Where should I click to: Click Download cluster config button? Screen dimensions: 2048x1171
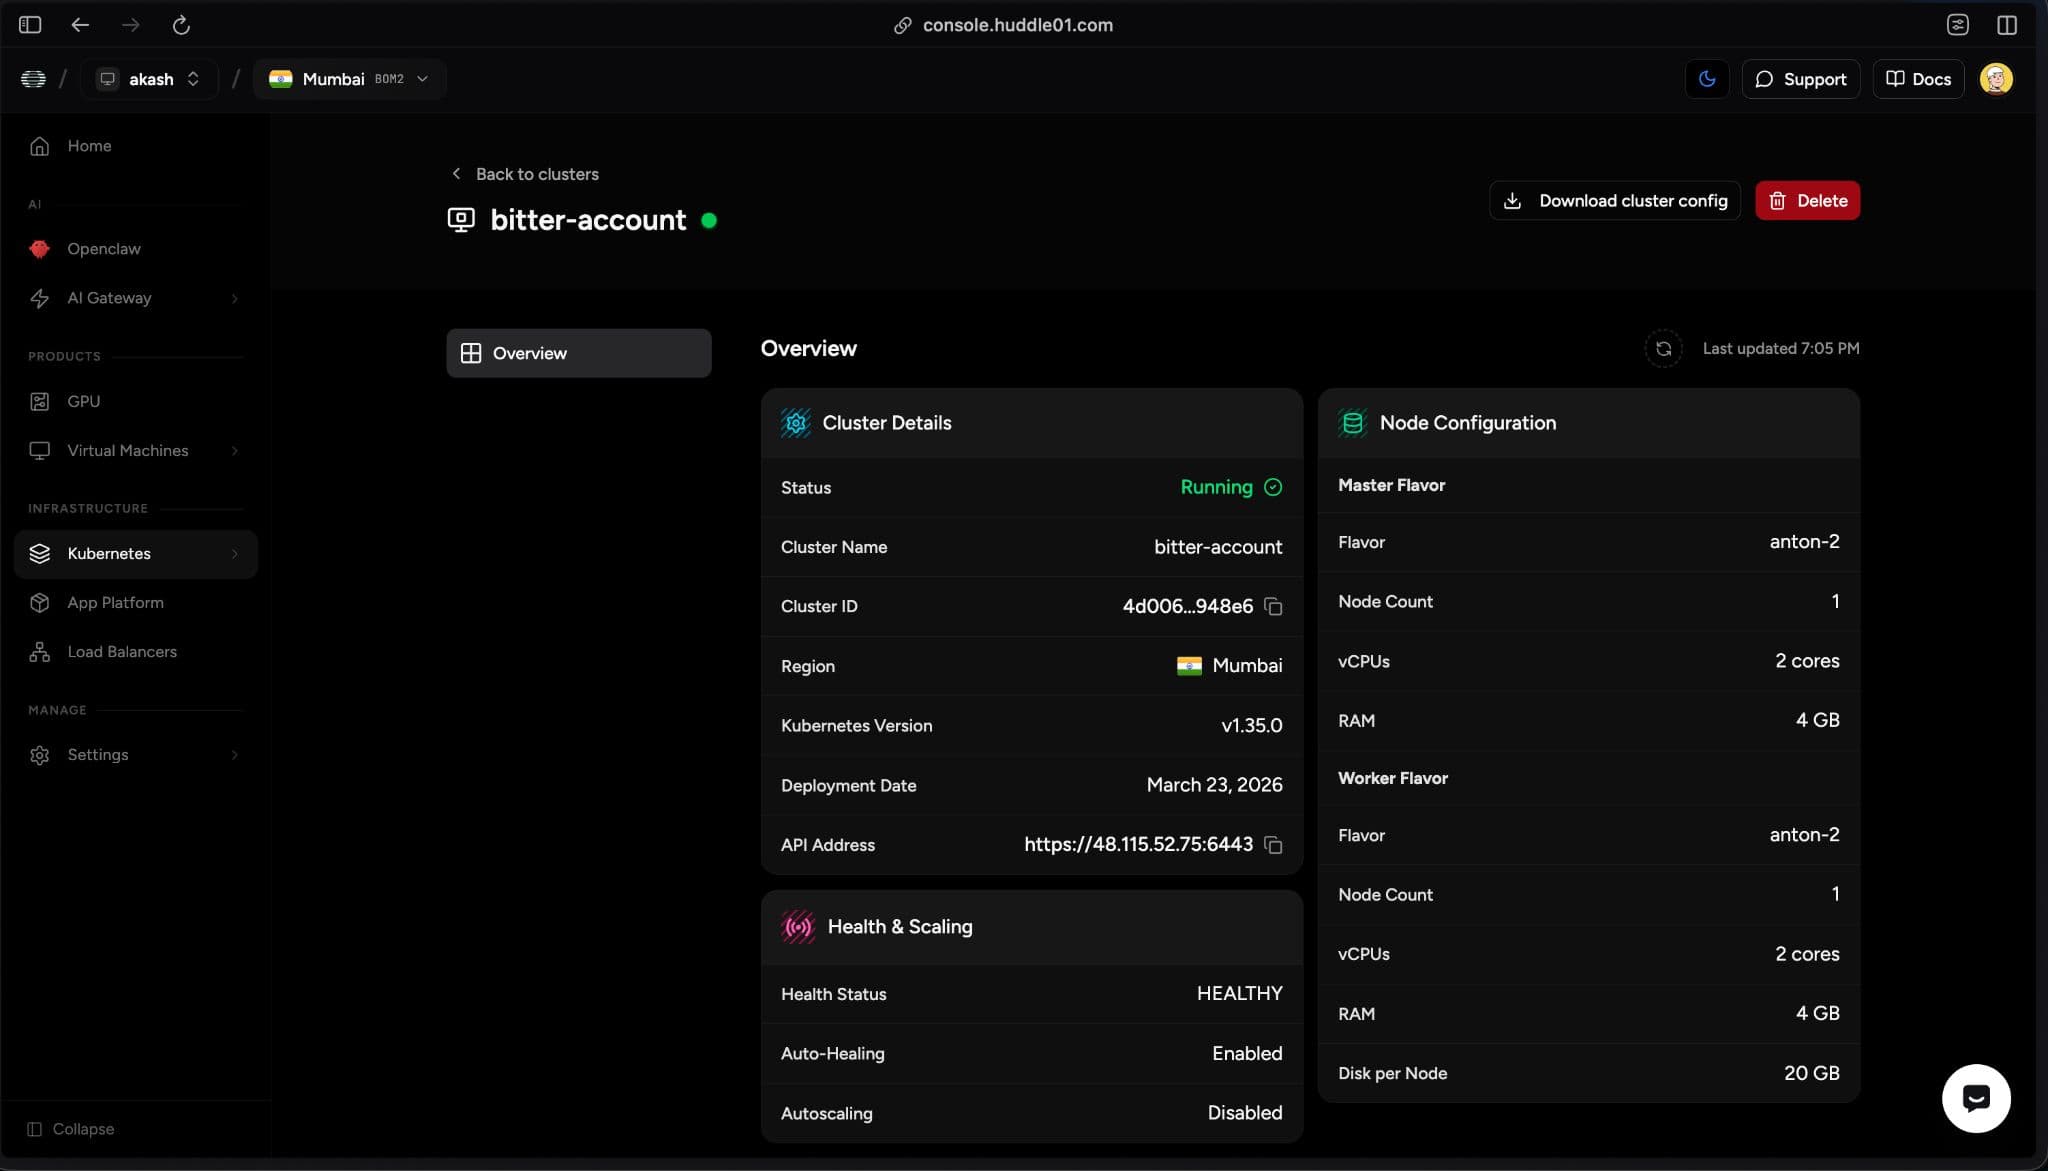pos(1614,201)
